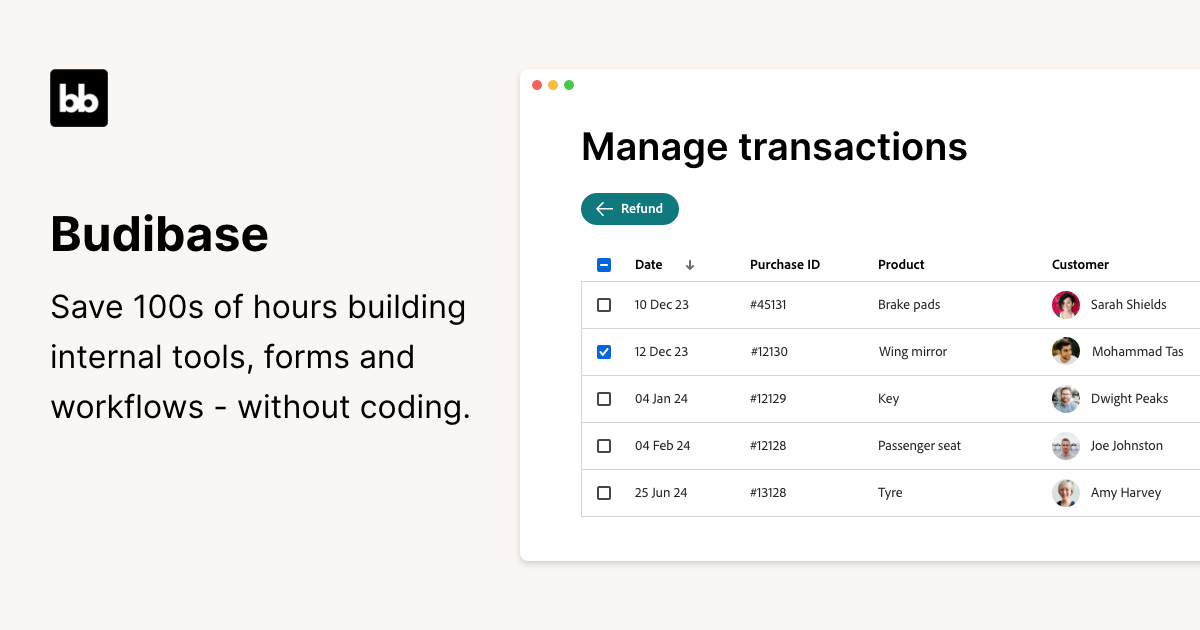Click Mohammad Tas' avatar picture

point(1066,351)
